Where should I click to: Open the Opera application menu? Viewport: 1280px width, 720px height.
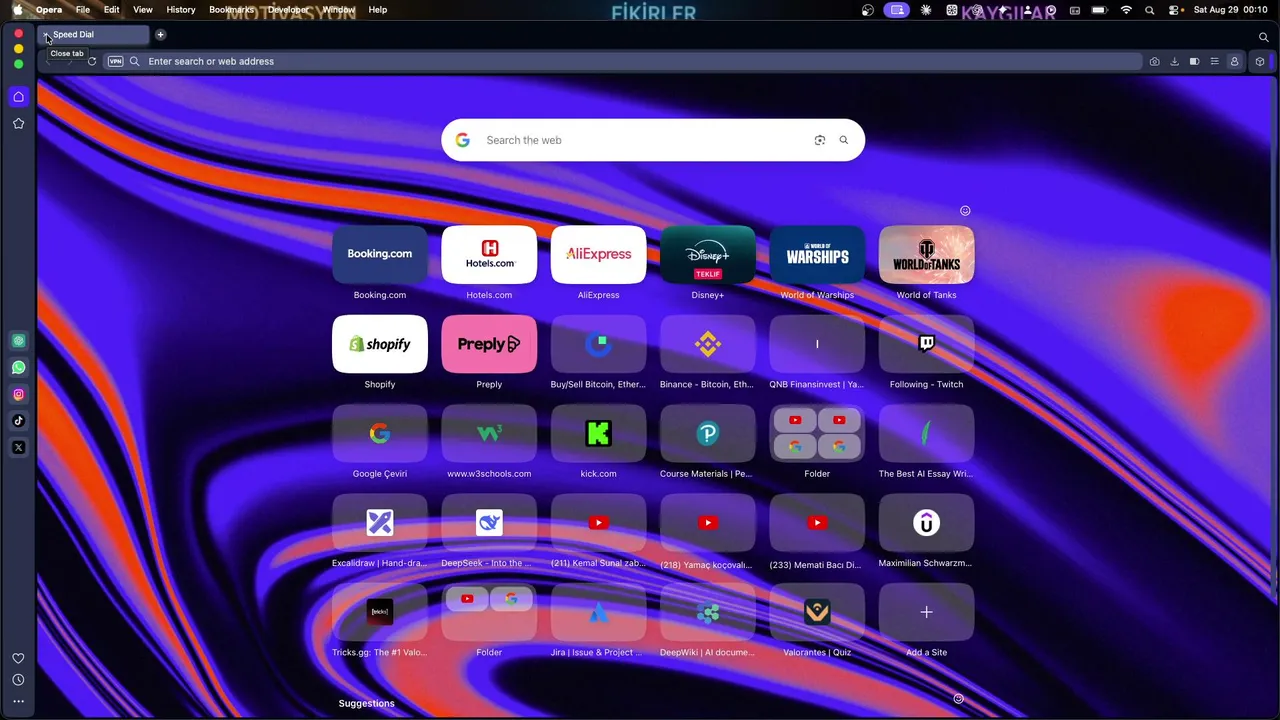tap(49, 10)
